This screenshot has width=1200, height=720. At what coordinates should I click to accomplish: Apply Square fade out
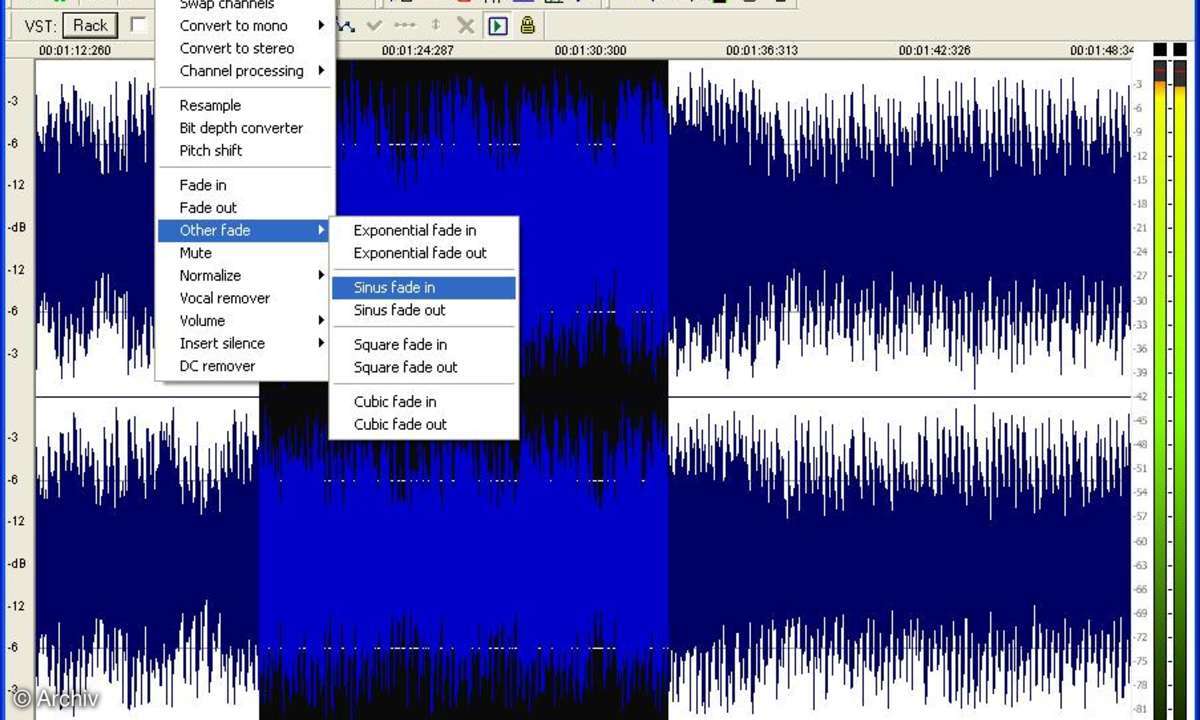click(424, 367)
